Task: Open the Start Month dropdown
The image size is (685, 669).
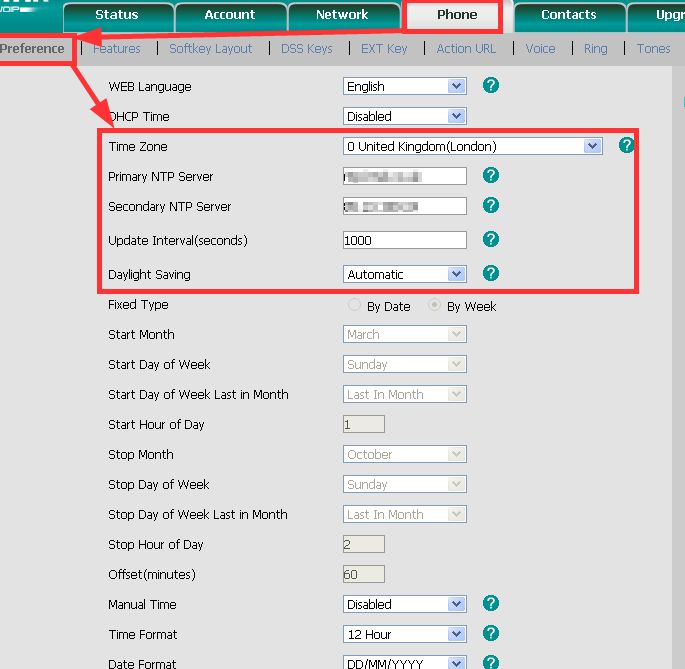Action: tap(405, 334)
